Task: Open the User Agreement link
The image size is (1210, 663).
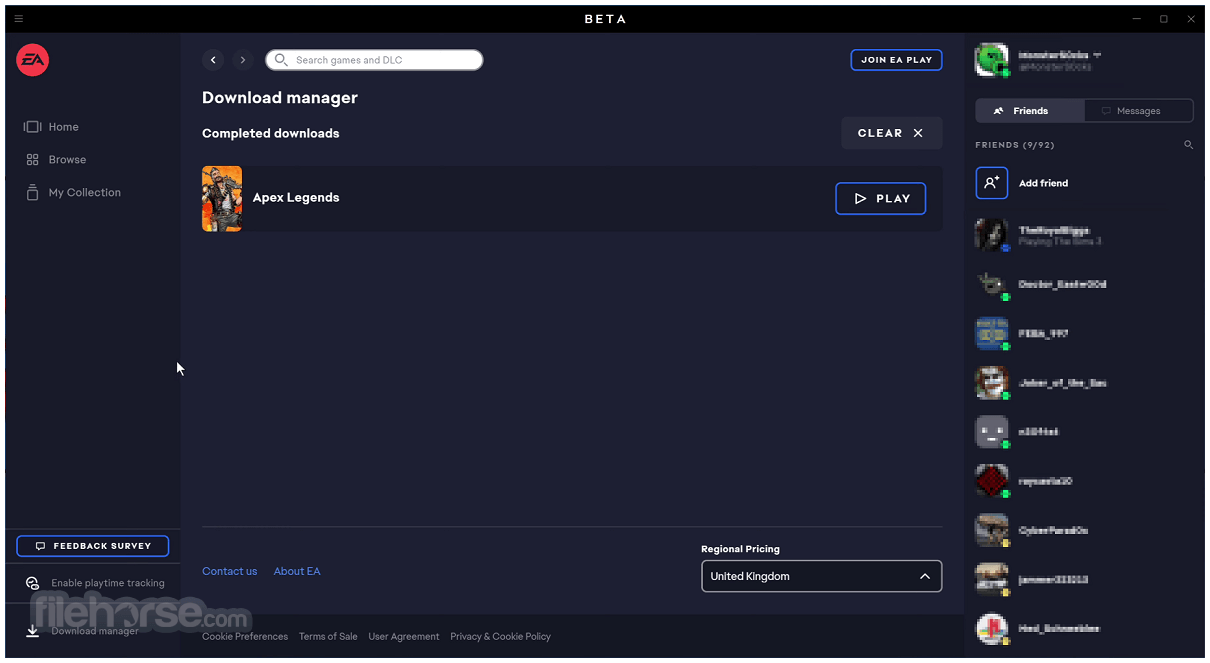Action: click(404, 637)
